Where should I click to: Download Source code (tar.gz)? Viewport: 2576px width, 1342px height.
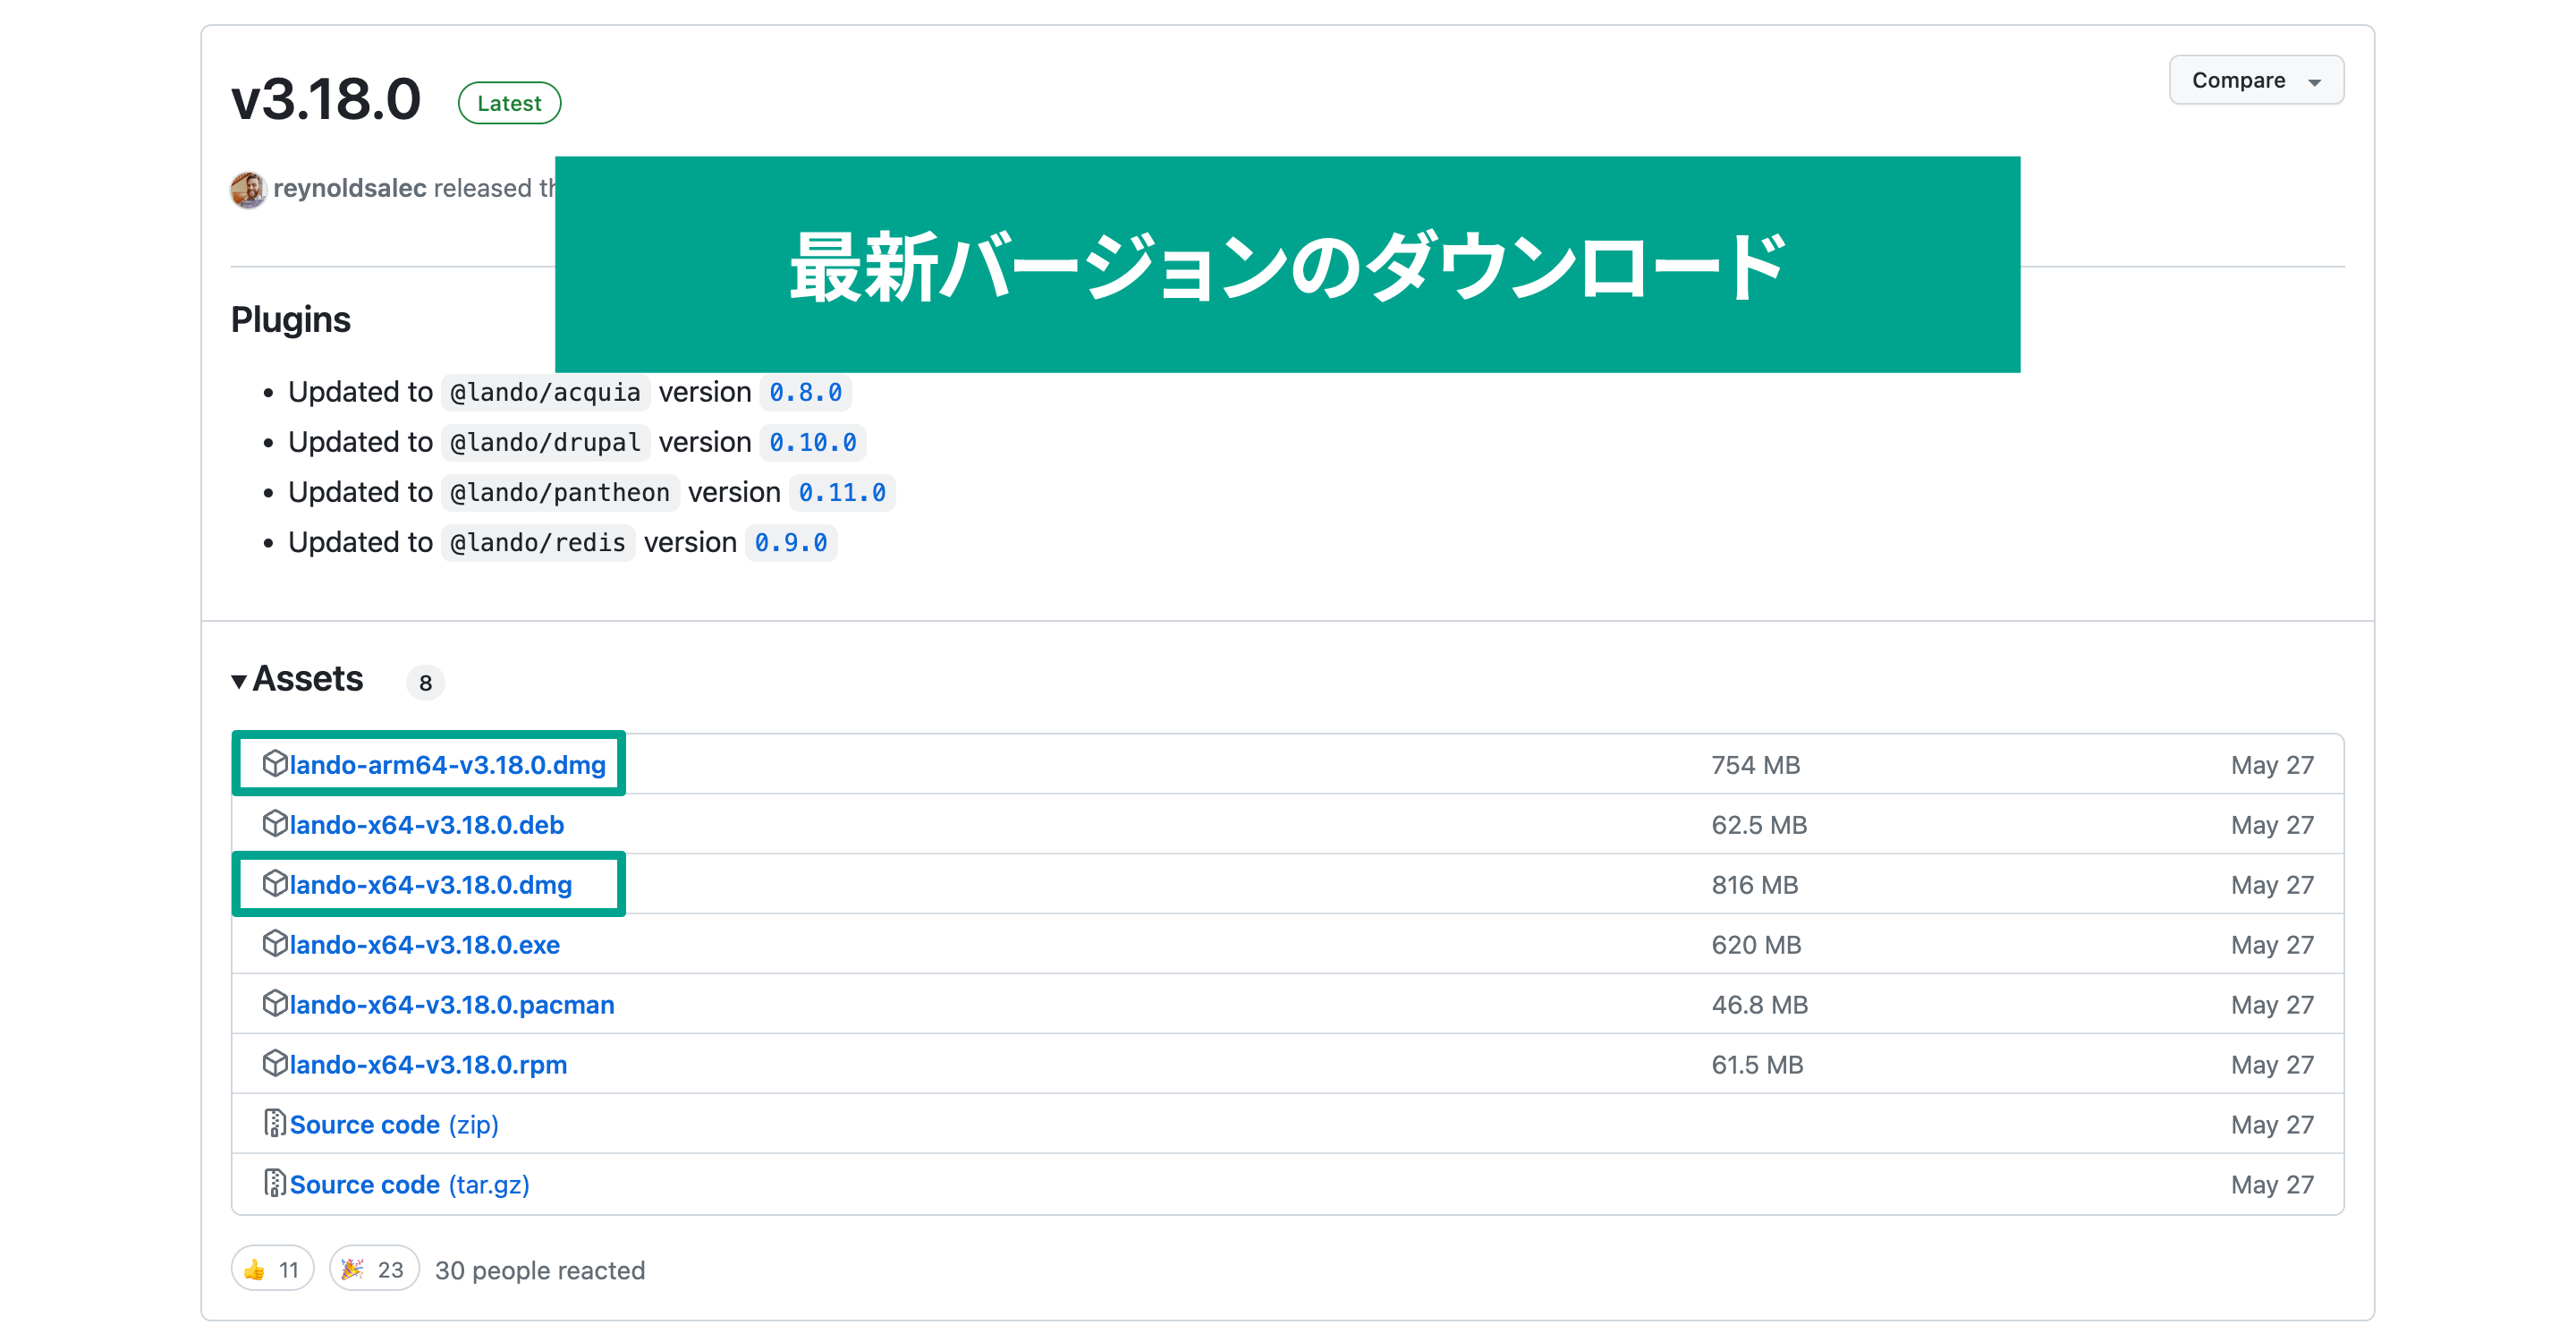tap(409, 1184)
